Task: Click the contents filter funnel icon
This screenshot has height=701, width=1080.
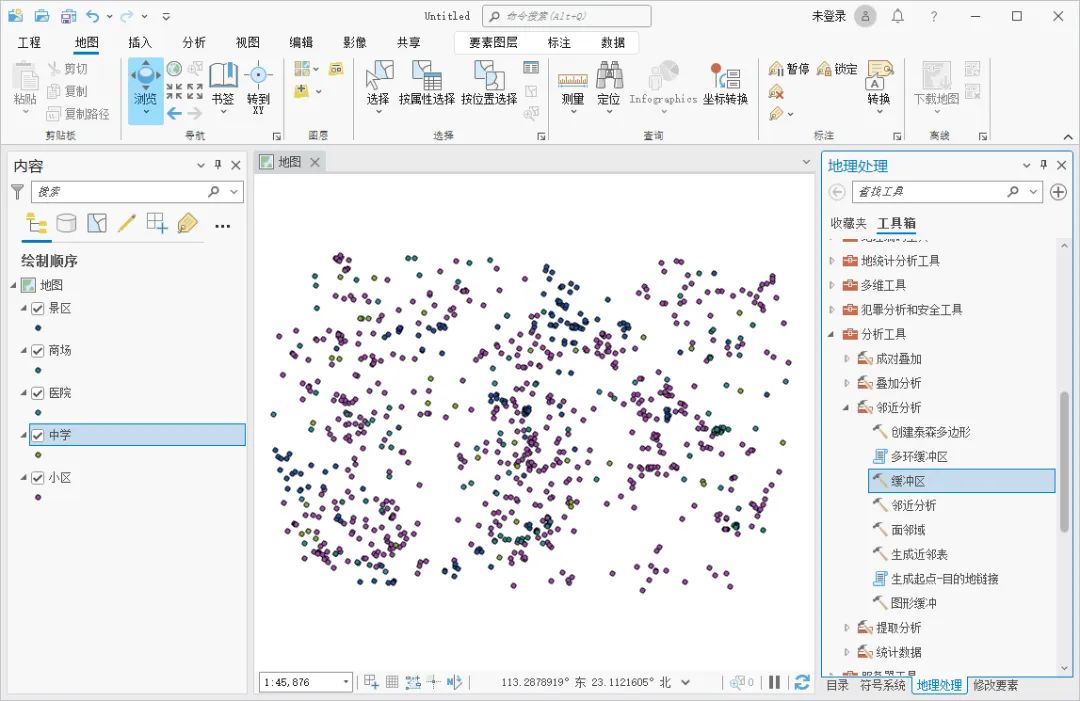Action: [x=18, y=192]
